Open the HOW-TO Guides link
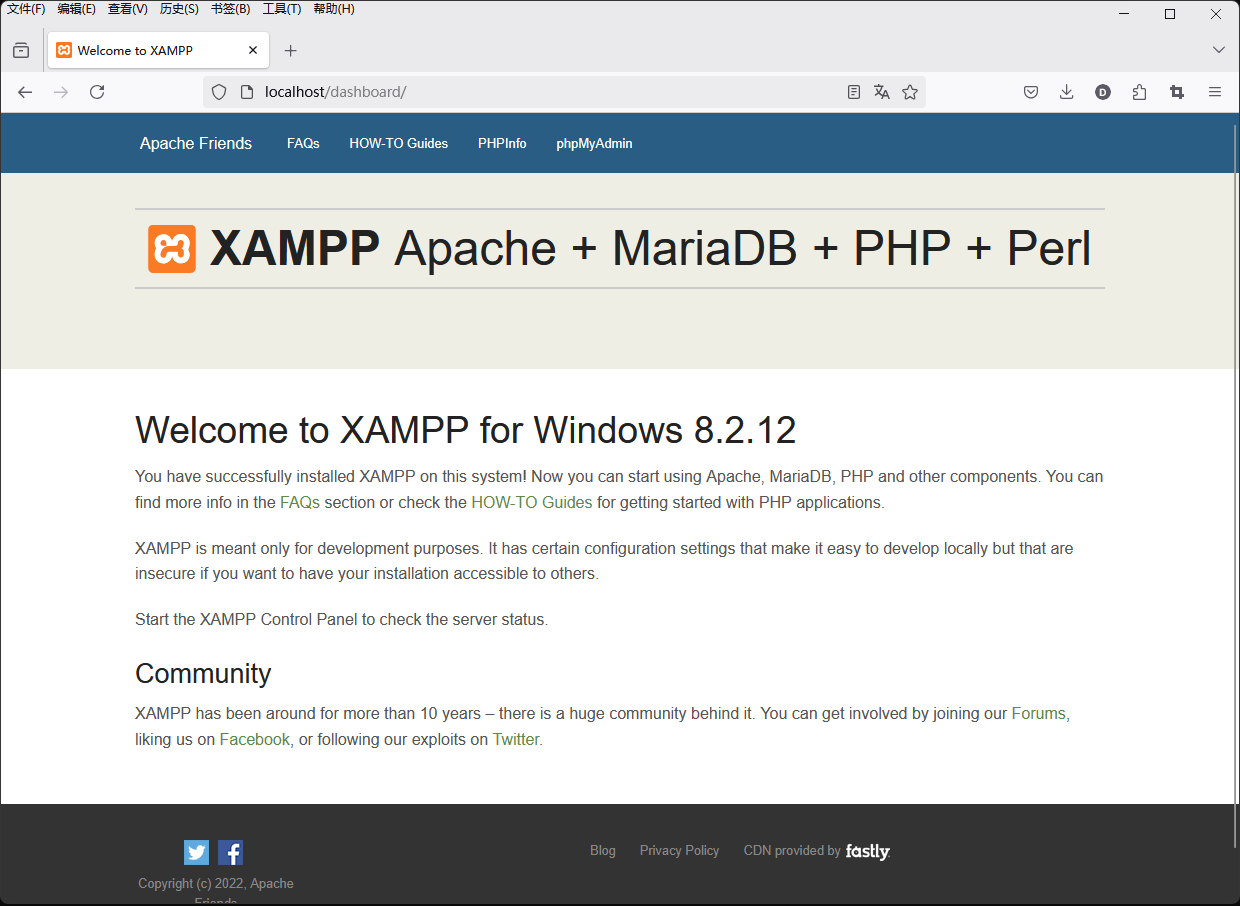This screenshot has width=1240, height=906. point(398,143)
